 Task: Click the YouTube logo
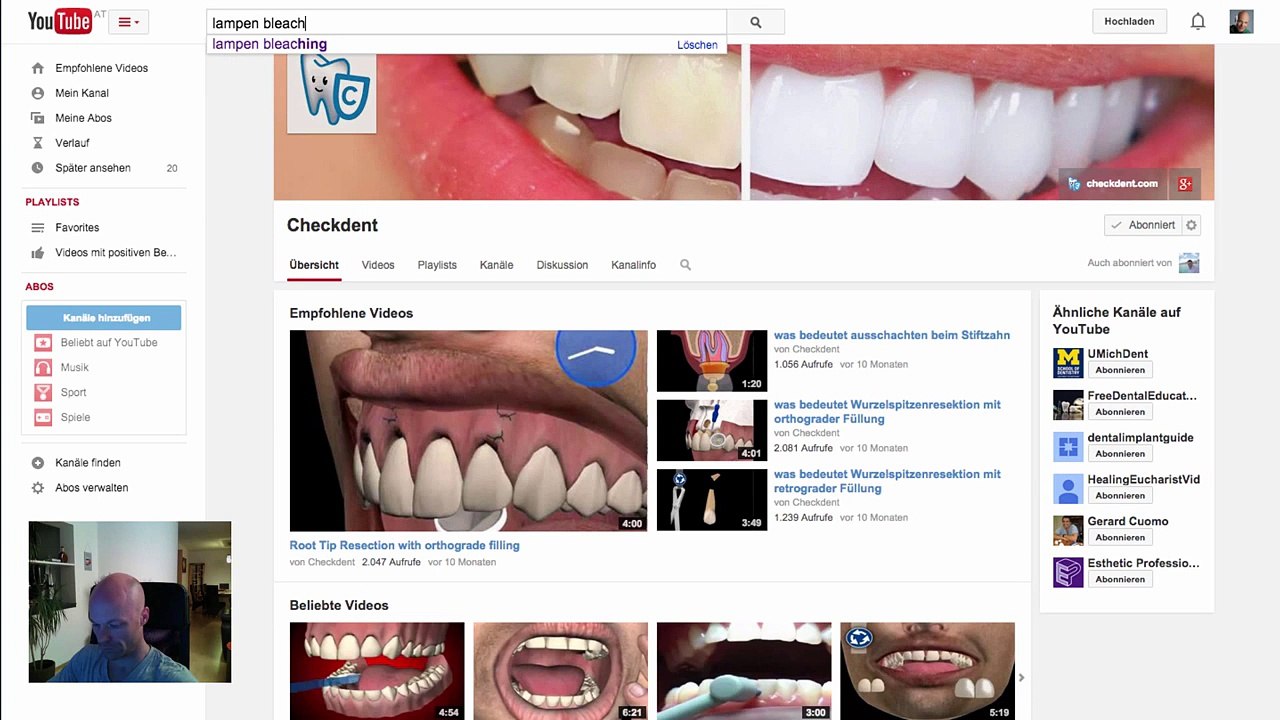(60, 21)
